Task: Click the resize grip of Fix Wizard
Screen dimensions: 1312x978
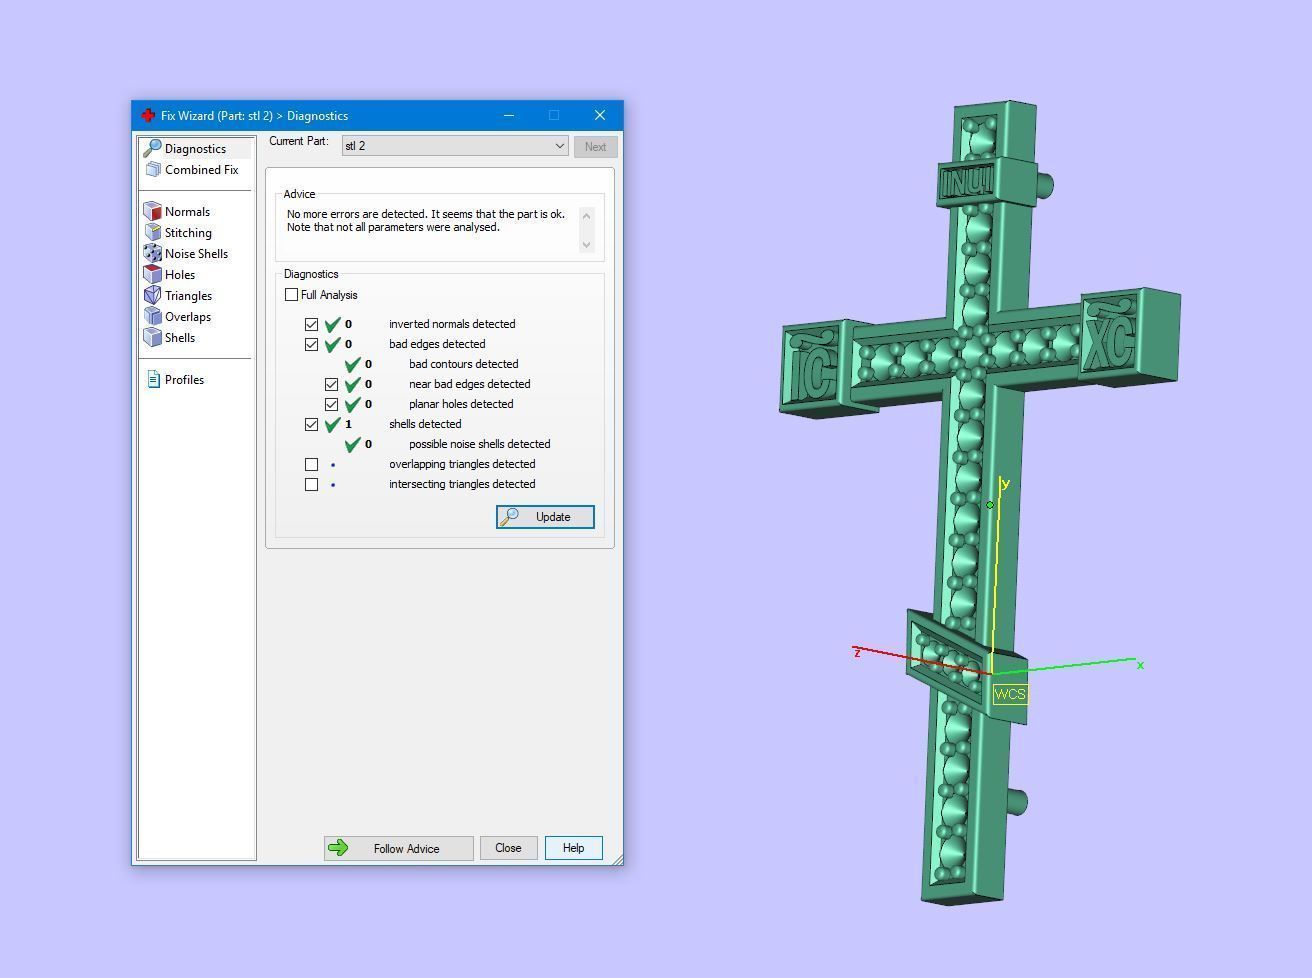Action: tap(617, 859)
